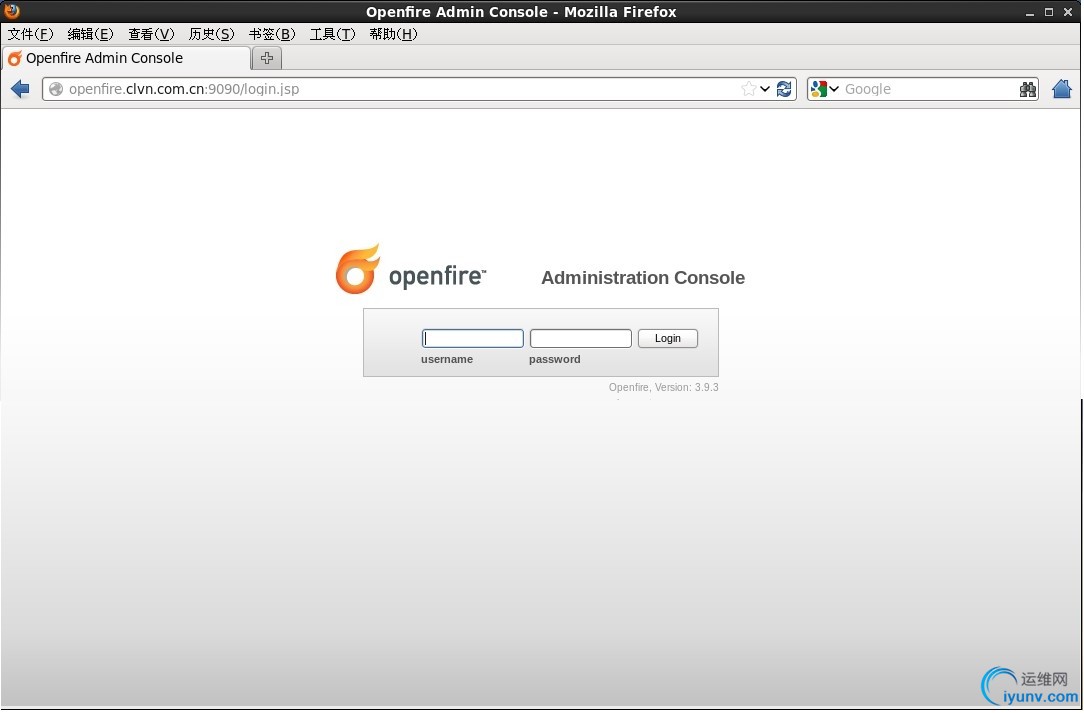Click the Openfire flame logo
Screen dimensions: 1084x713
click(357, 269)
